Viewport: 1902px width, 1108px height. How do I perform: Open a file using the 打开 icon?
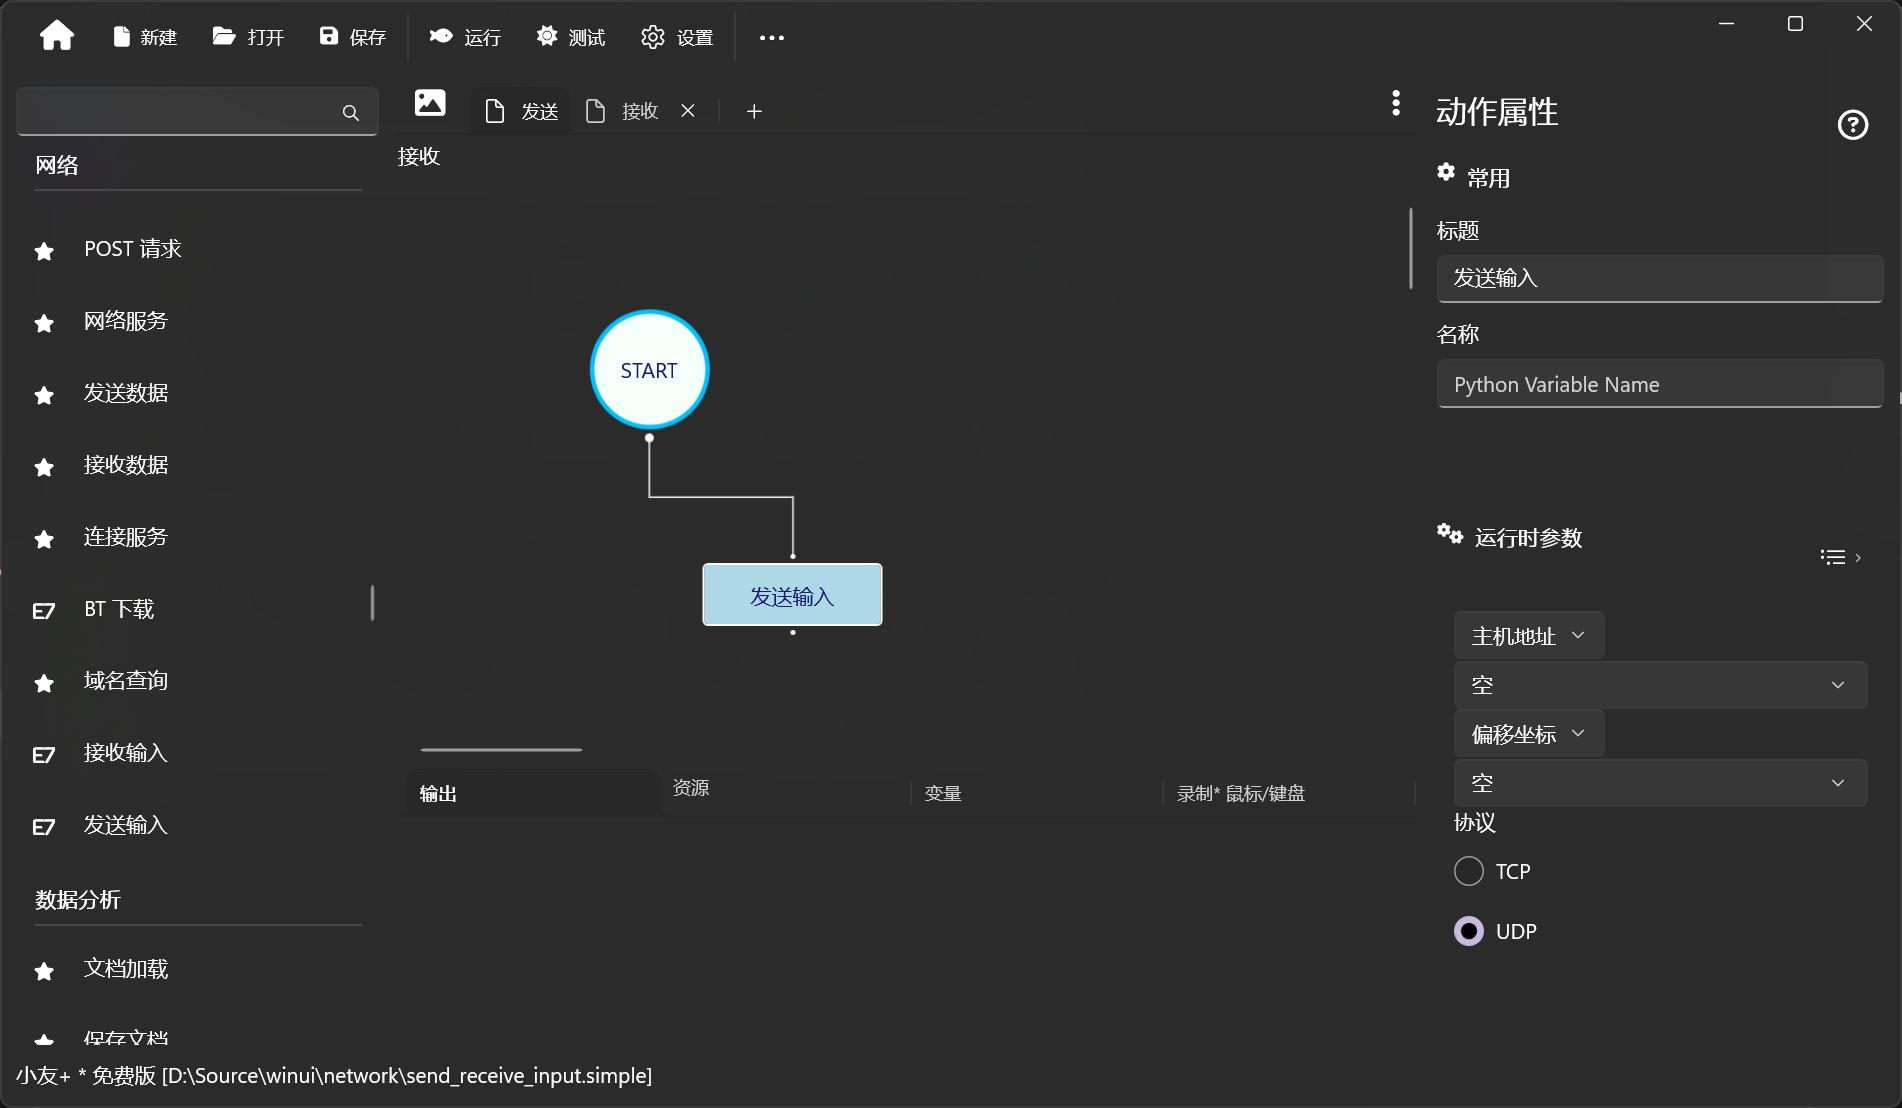[x=248, y=37]
